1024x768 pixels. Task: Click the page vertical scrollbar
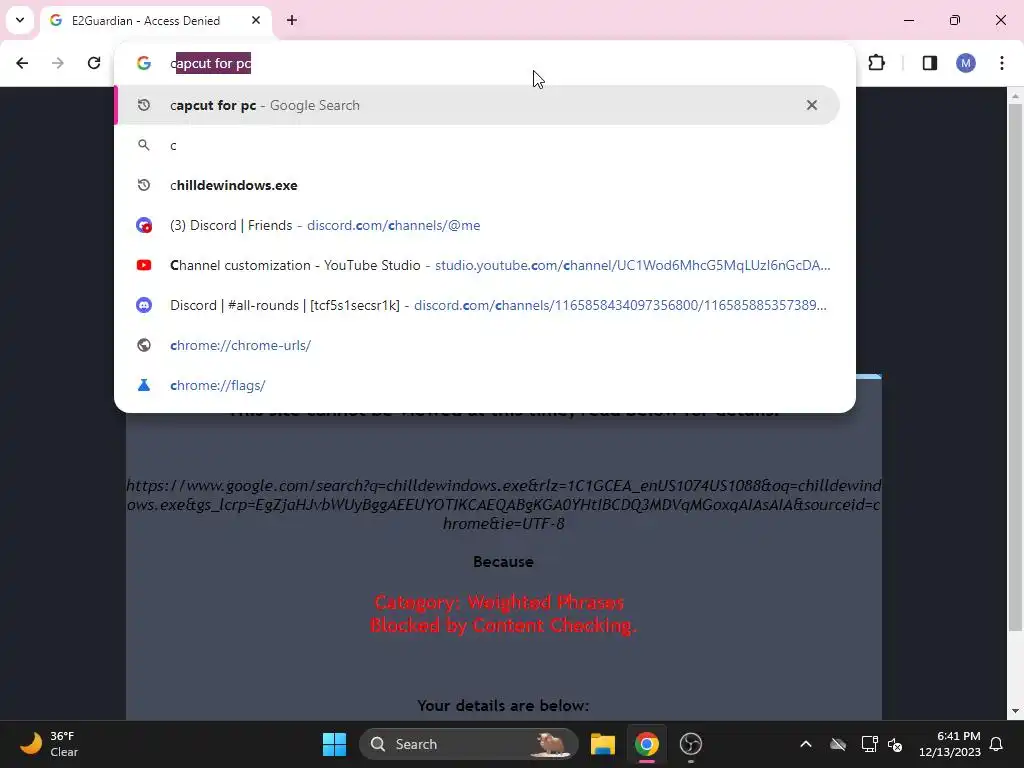(1016, 369)
